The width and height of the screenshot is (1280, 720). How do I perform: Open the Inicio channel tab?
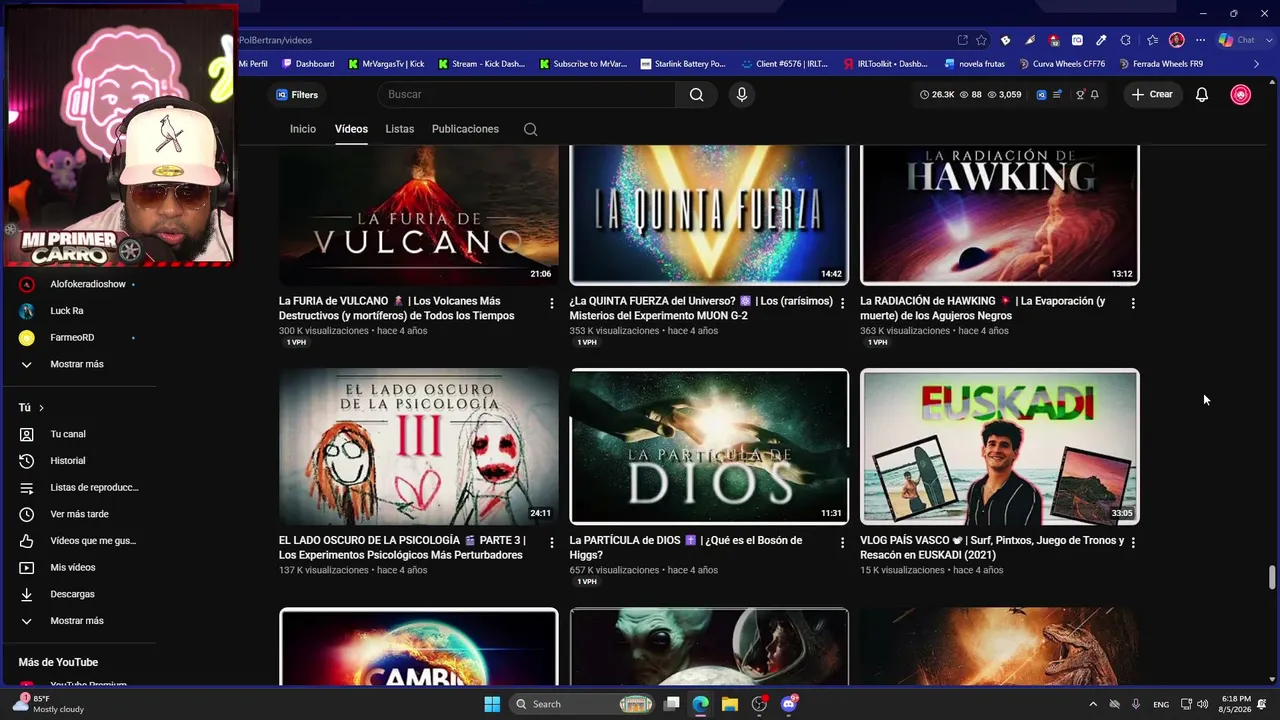(x=303, y=129)
